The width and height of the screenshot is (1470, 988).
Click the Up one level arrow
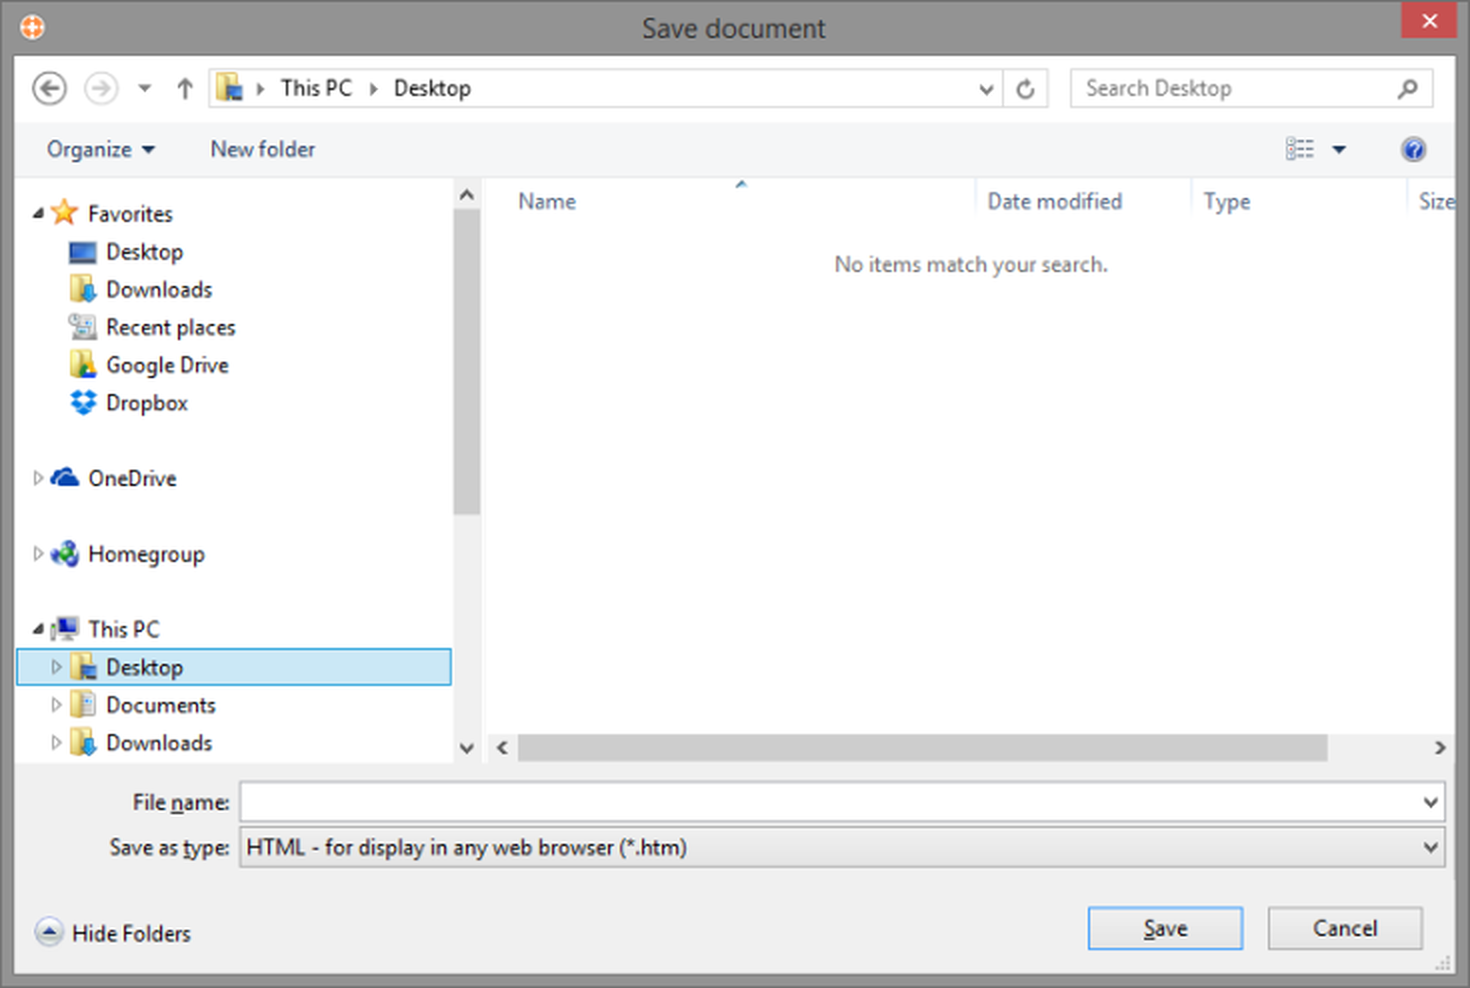(184, 89)
